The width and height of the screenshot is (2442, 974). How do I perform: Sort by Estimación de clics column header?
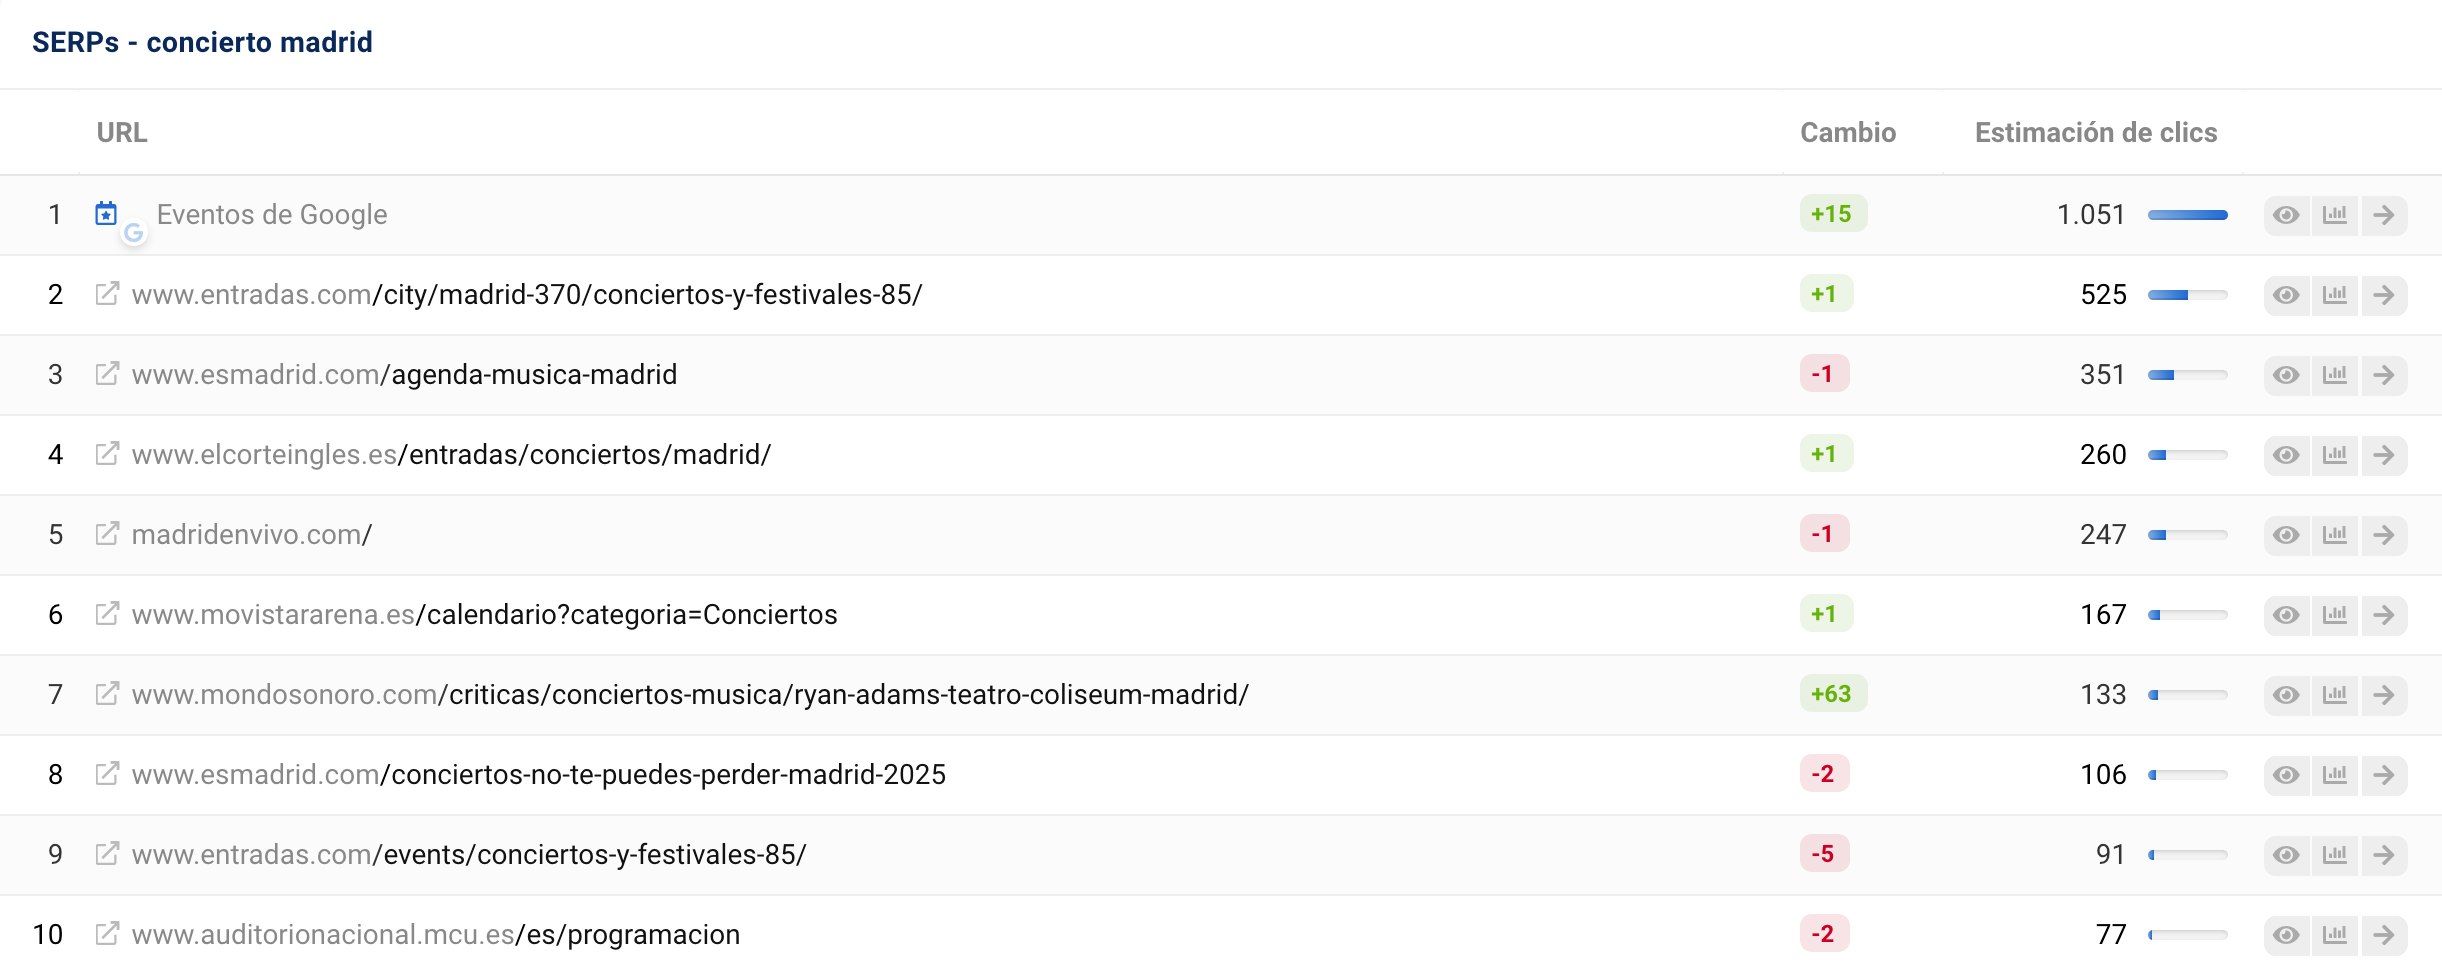(2095, 133)
